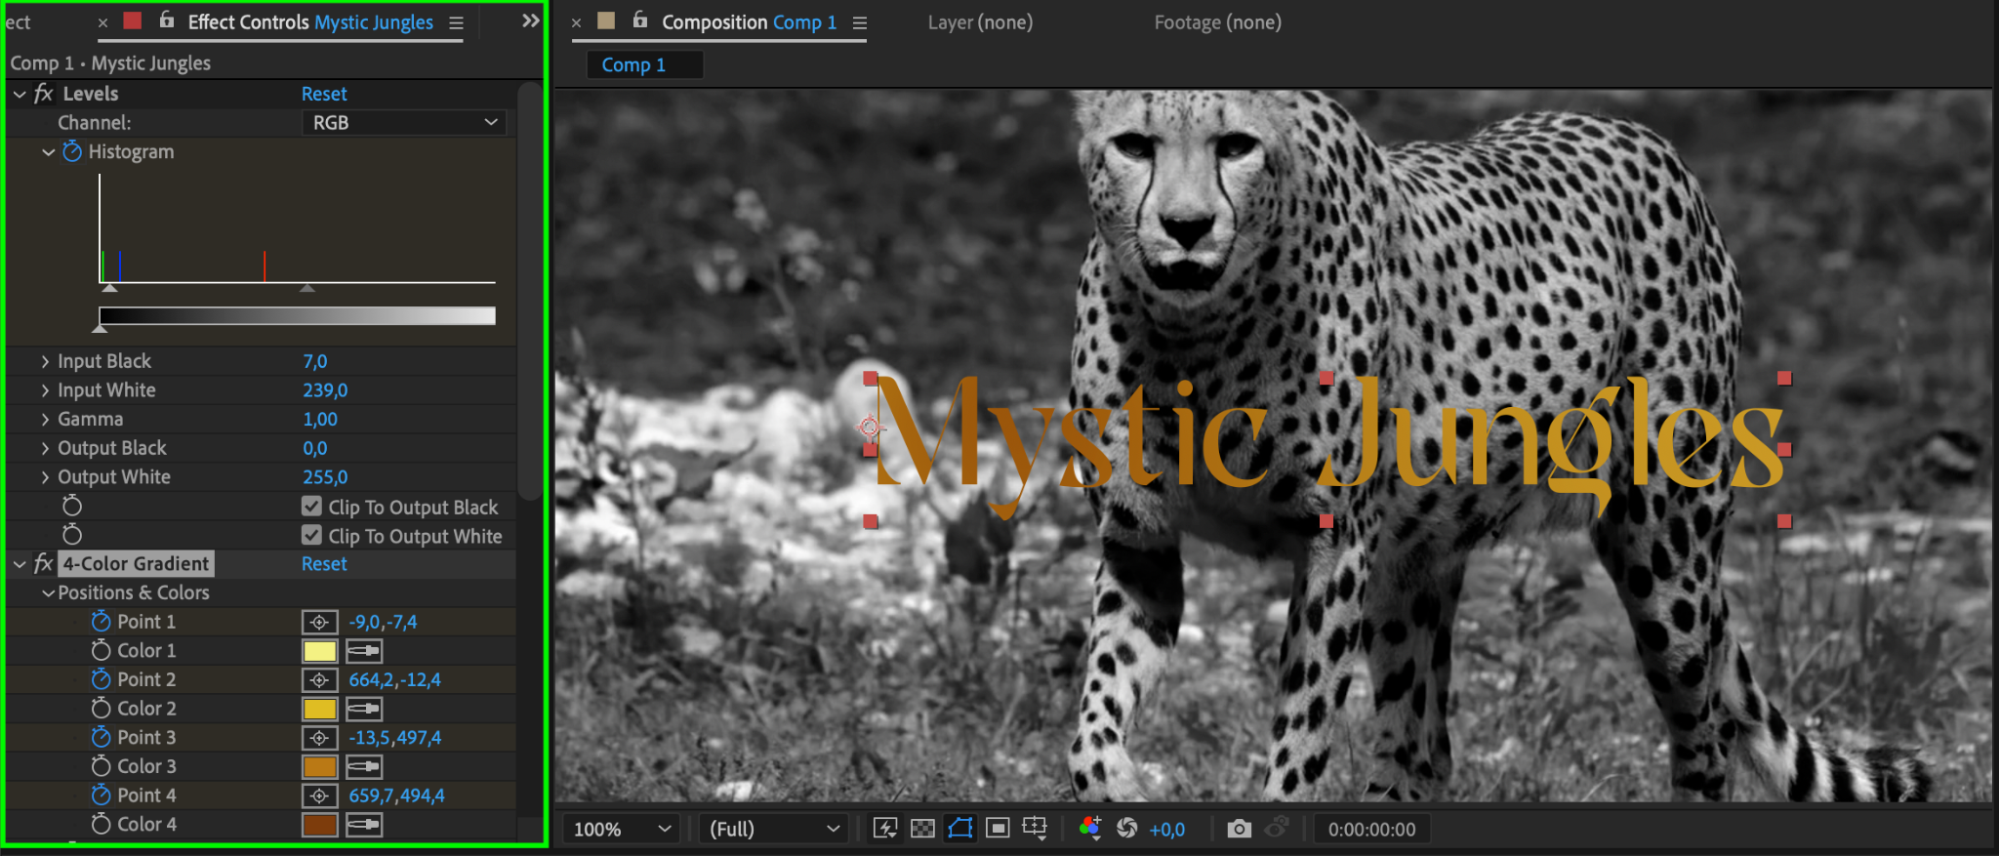Toggle the Histogram stopwatch
This screenshot has height=857, width=1999.
(x=72, y=152)
